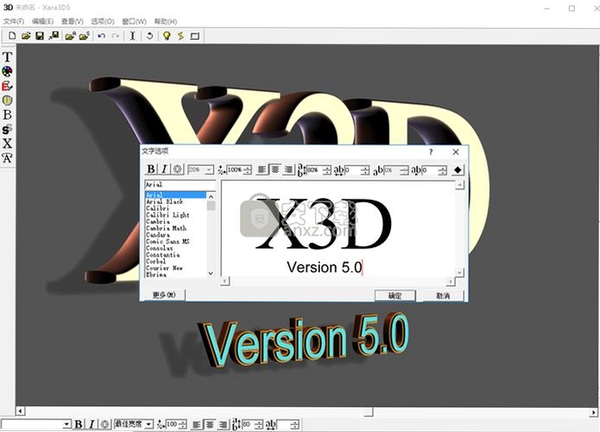Click the diamond icon in the text dialog

[457, 170]
